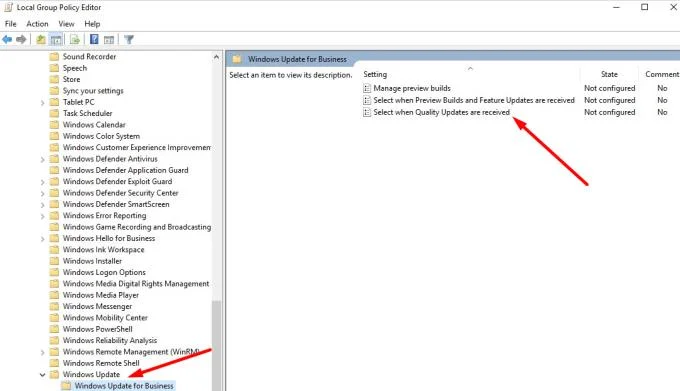The height and width of the screenshot is (391, 680).
Task: Open the Help menu
Action: (x=92, y=24)
